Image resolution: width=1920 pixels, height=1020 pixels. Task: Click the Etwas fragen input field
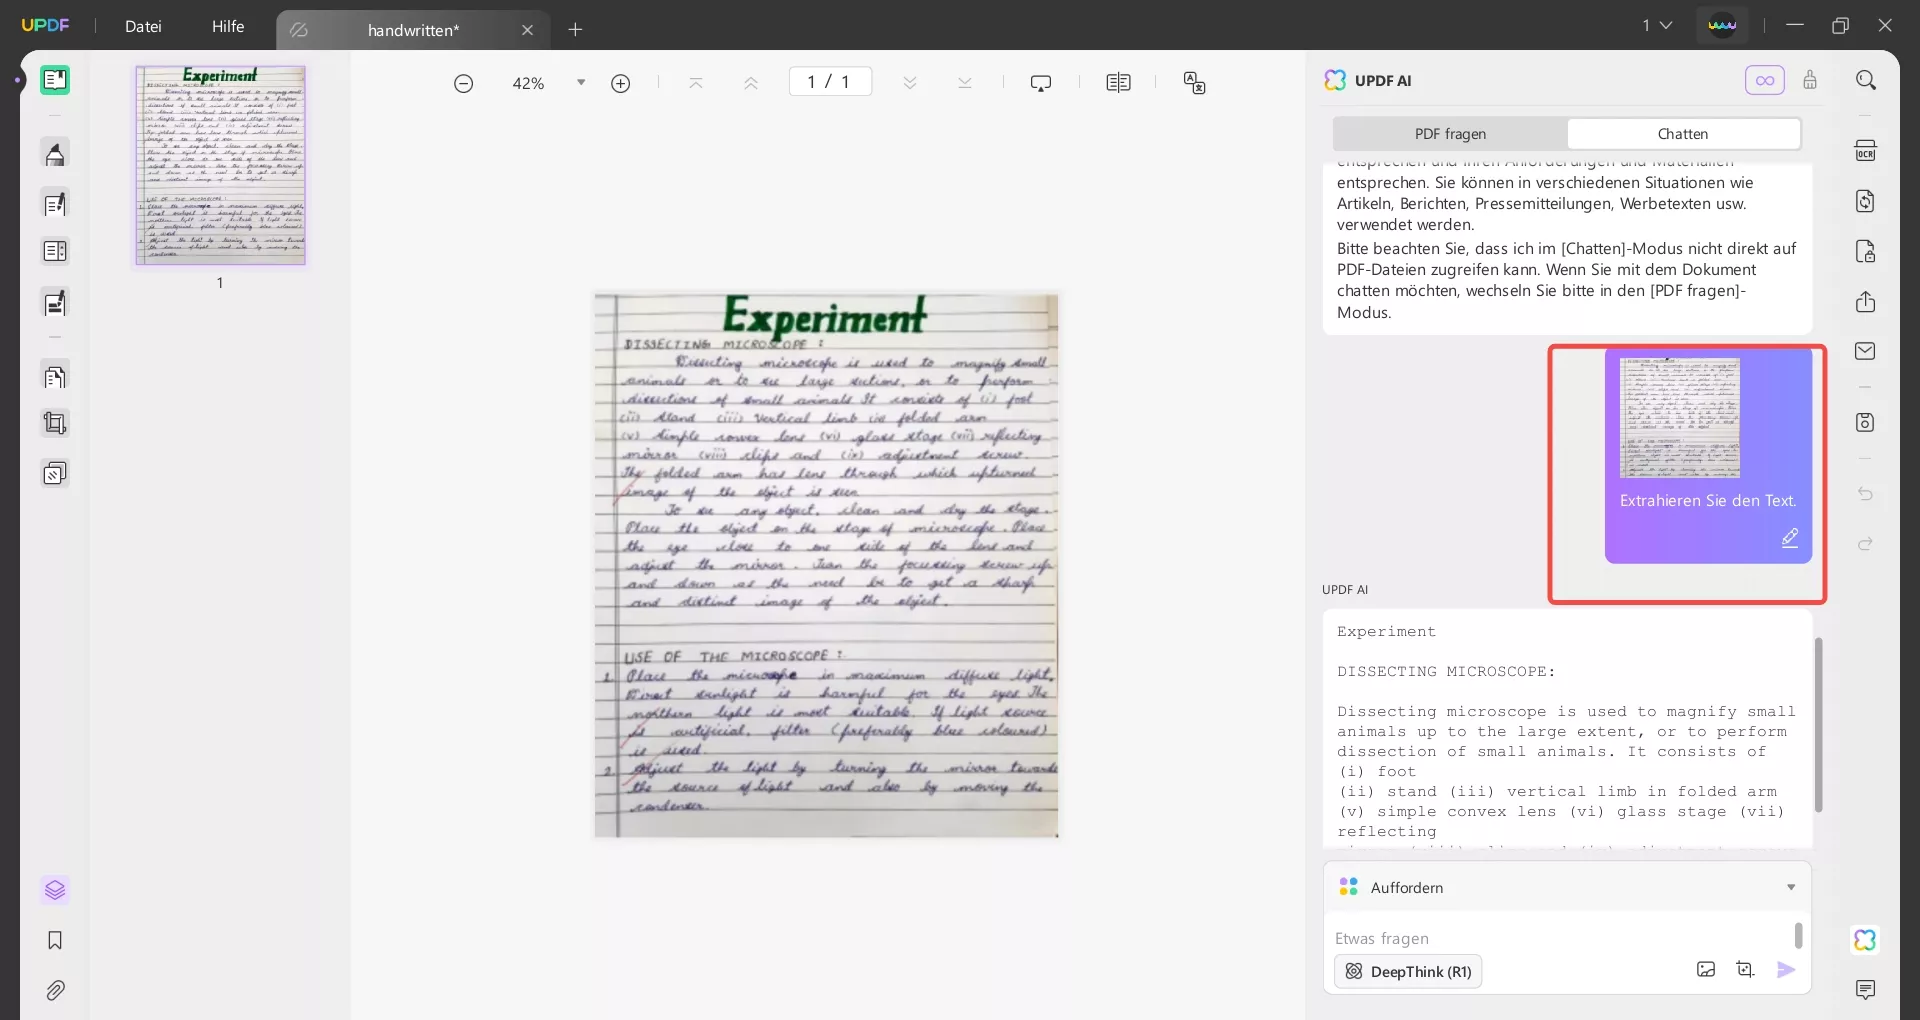click(1555, 938)
